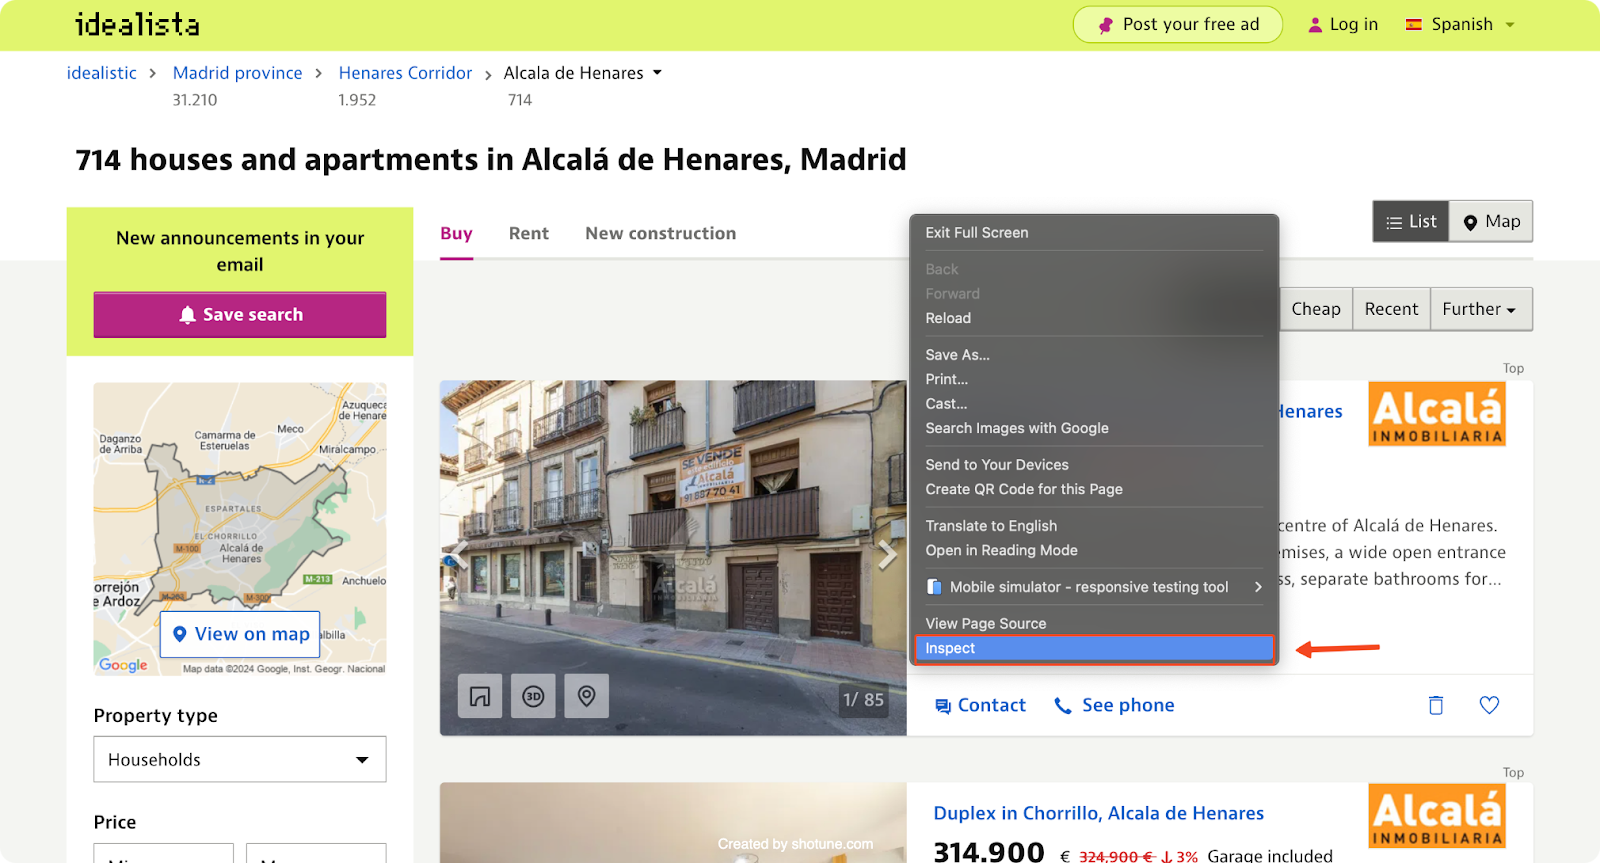
Task: Click Post your free ad button
Action: pyautogui.click(x=1178, y=25)
